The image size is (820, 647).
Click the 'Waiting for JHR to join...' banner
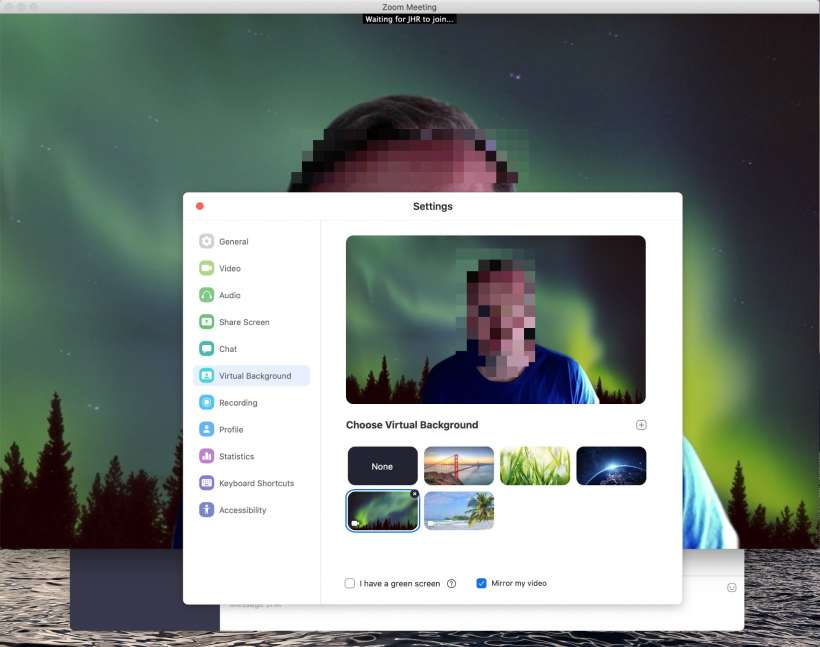409,19
